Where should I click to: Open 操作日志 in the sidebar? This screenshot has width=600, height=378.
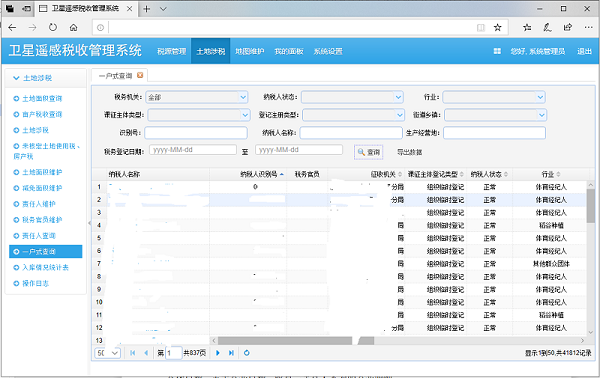(x=35, y=284)
